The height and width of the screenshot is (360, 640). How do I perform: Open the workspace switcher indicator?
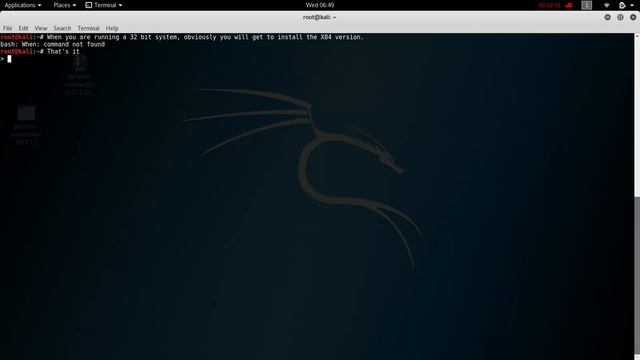[x=587, y=5]
